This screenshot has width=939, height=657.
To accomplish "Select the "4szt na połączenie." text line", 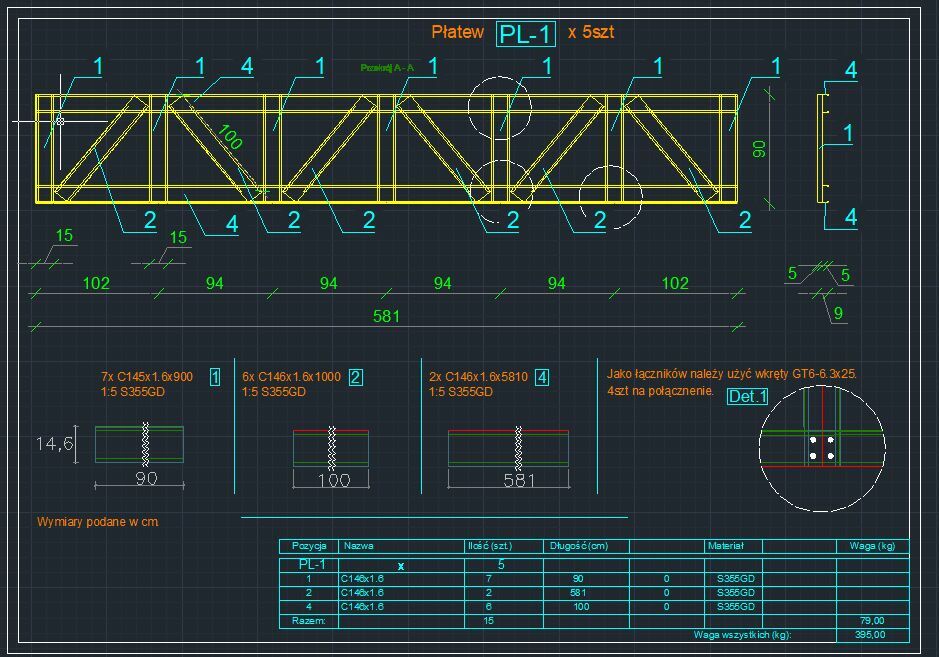I will pyautogui.click(x=661, y=391).
